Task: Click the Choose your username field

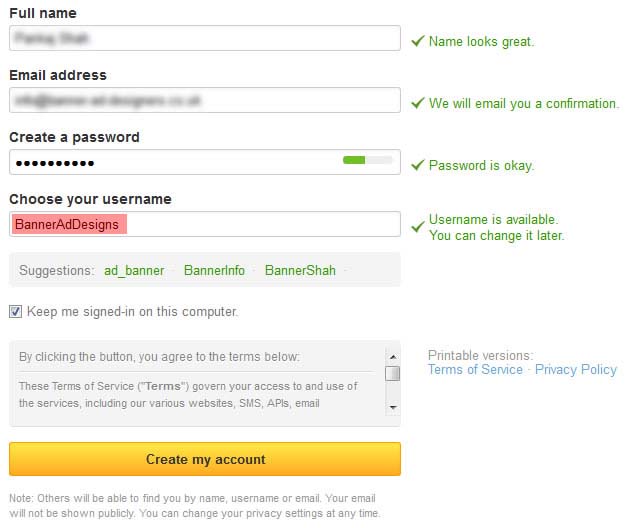Action: coord(260,225)
